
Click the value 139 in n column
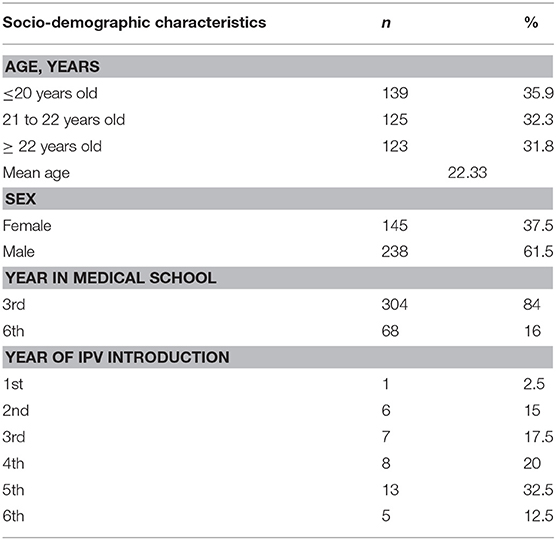tap(395, 93)
